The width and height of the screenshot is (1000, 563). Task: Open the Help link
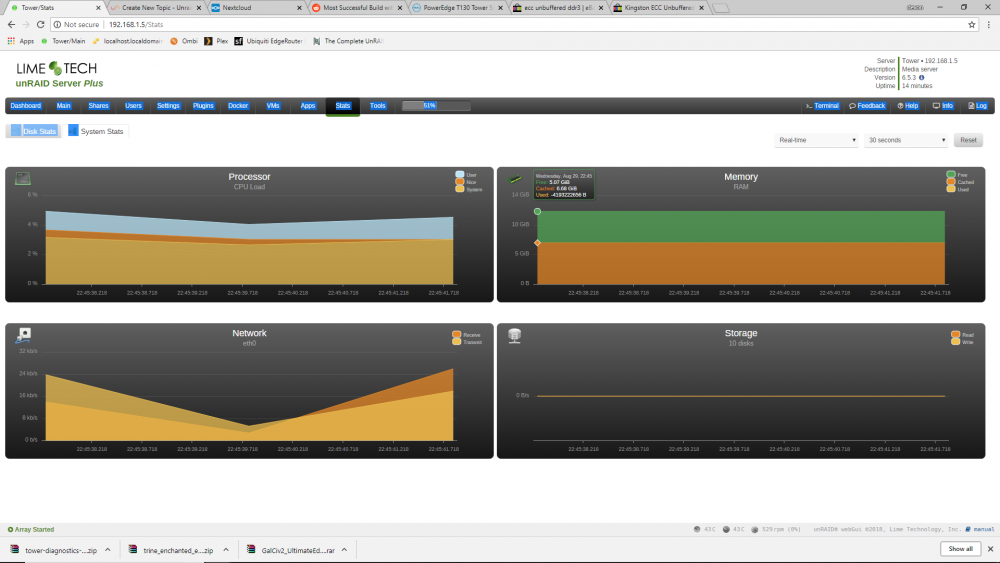coord(908,106)
